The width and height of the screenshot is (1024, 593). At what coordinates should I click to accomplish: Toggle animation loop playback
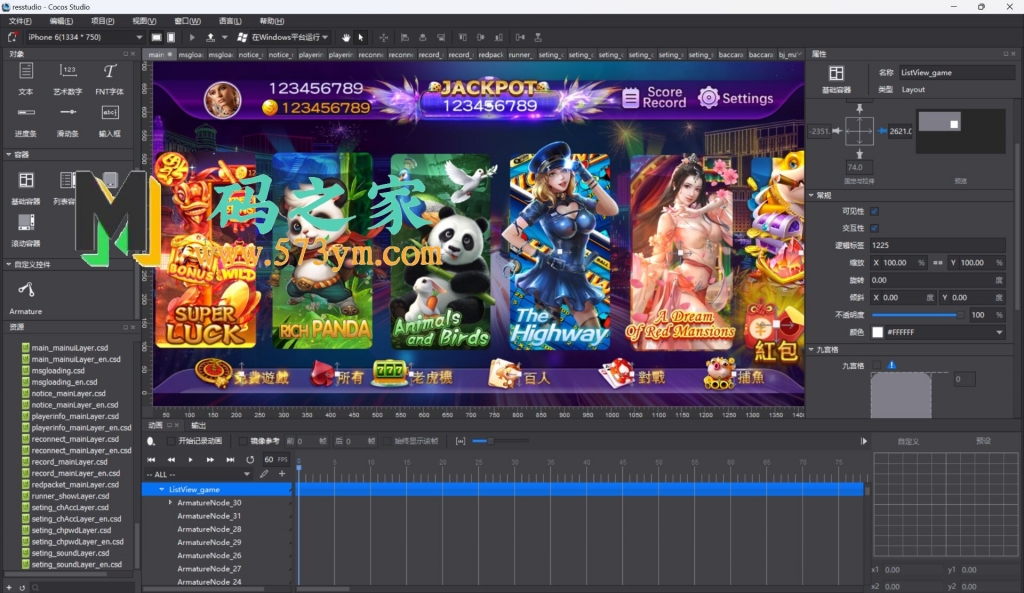click(250, 460)
